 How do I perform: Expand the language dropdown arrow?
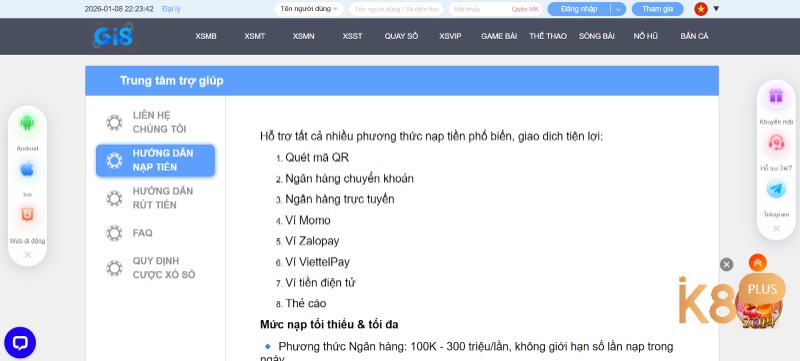tap(716, 9)
